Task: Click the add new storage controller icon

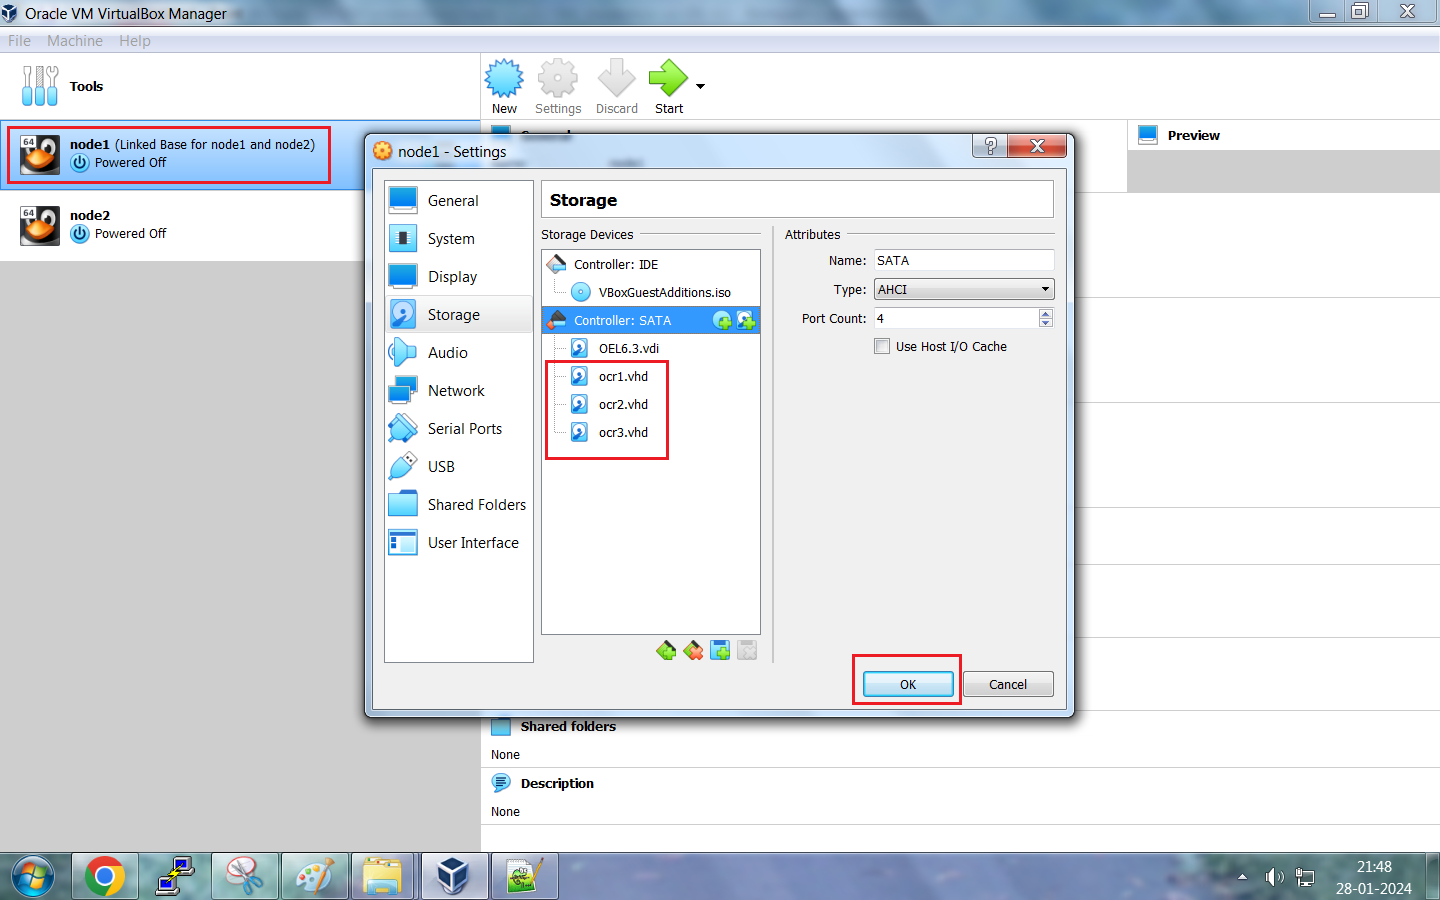Action: coord(666,651)
